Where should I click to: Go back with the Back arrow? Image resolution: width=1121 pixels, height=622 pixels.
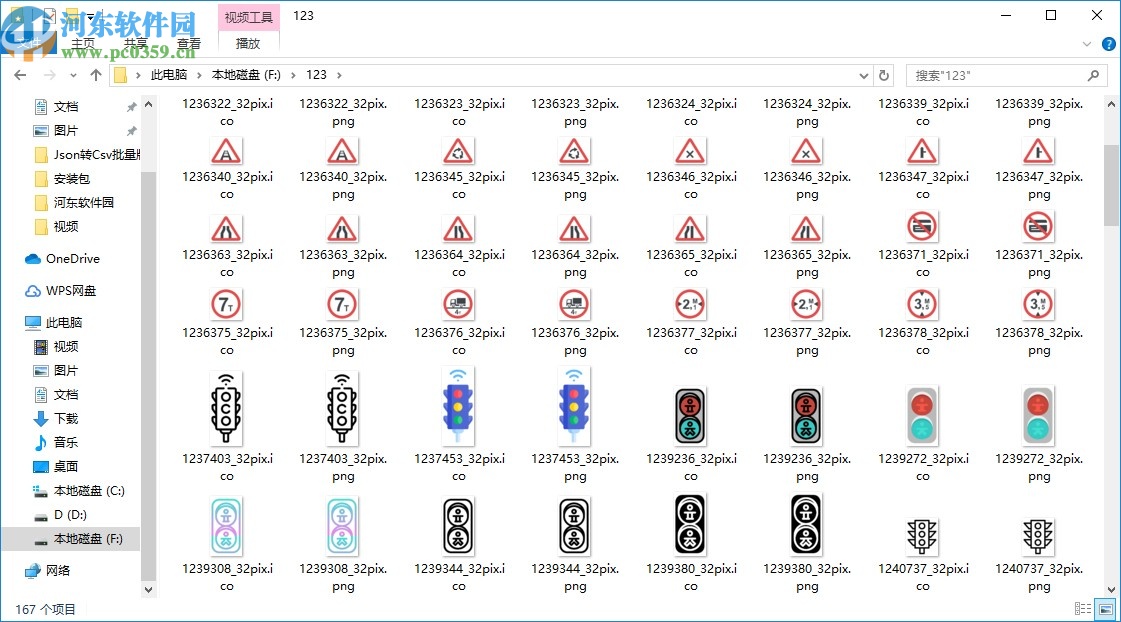(x=20, y=75)
